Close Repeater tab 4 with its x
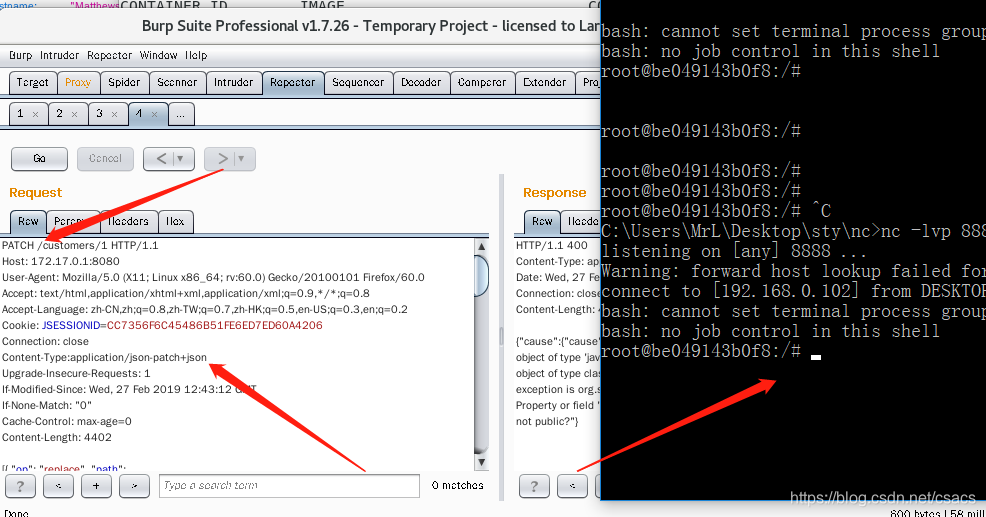The height and width of the screenshot is (517, 986). (x=154, y=114)
